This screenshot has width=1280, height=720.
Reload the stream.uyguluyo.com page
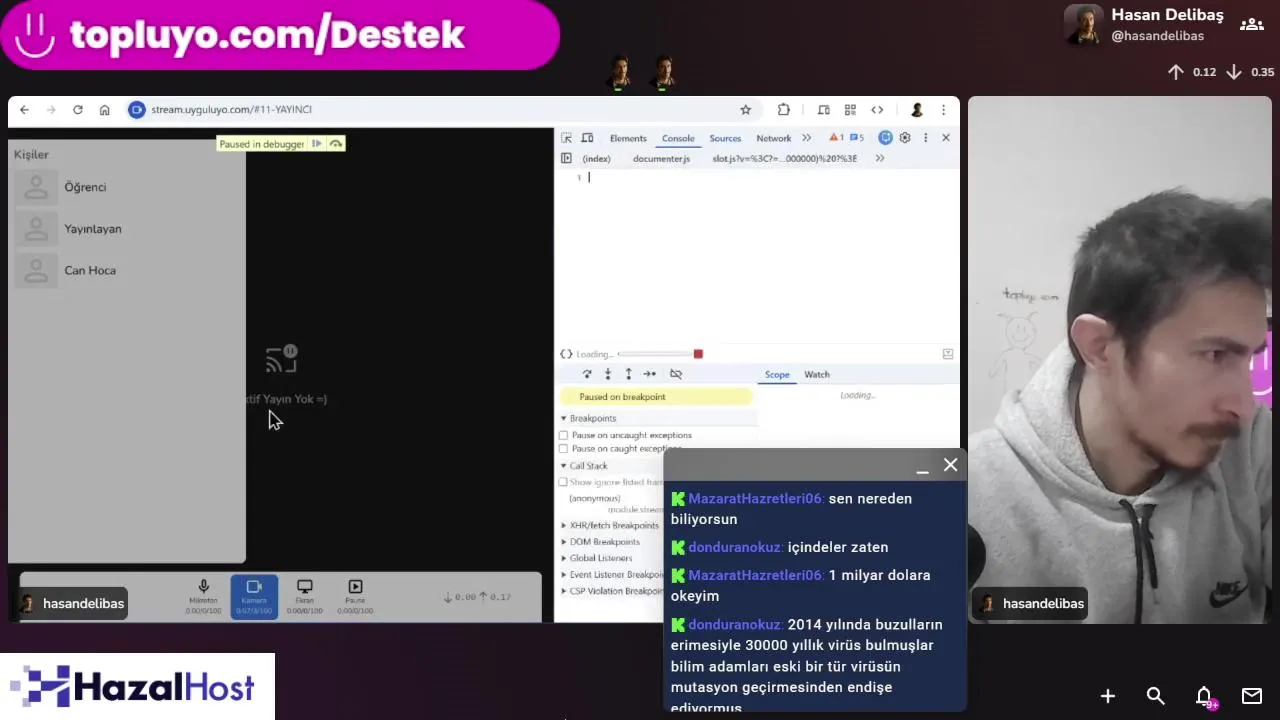pyautogui.click(x=78, y=110)
